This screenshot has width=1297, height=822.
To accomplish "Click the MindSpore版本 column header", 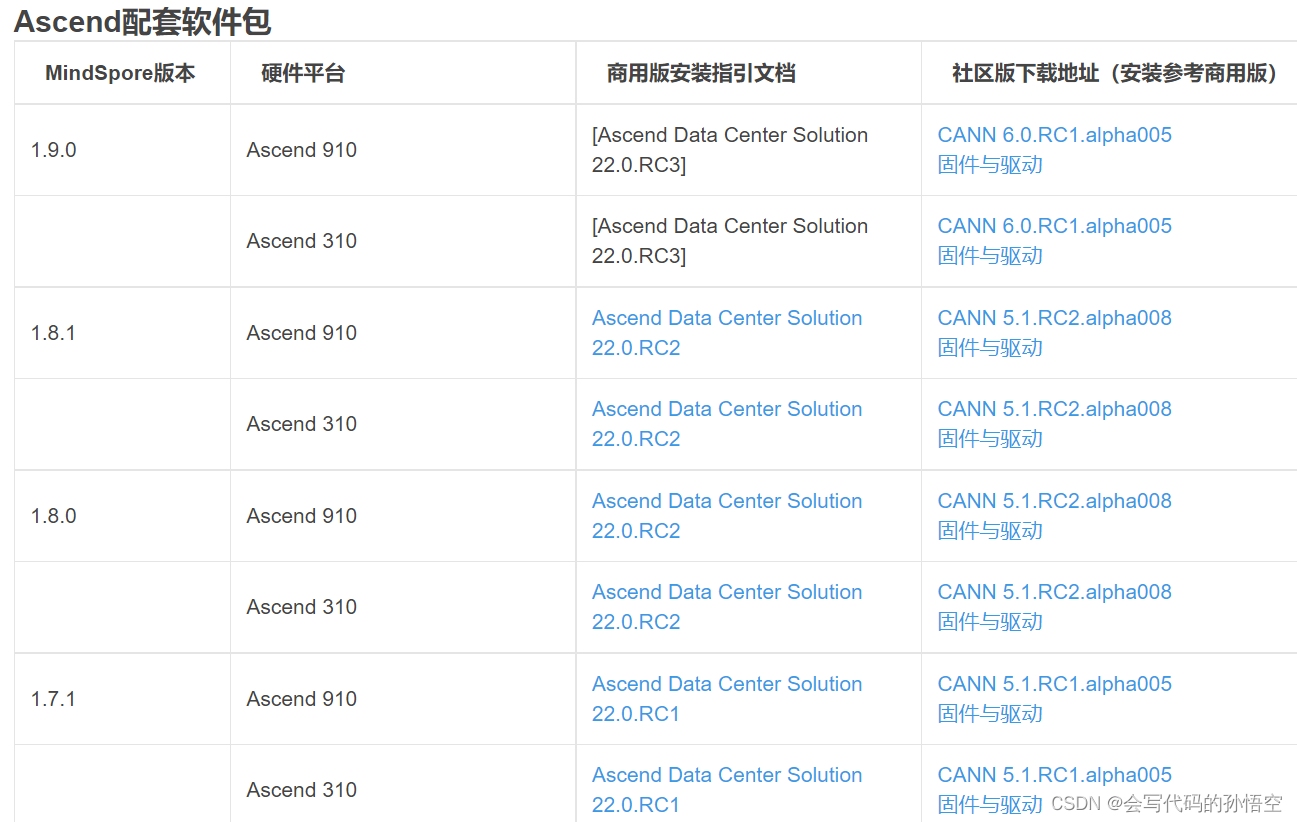I will 120,73.
